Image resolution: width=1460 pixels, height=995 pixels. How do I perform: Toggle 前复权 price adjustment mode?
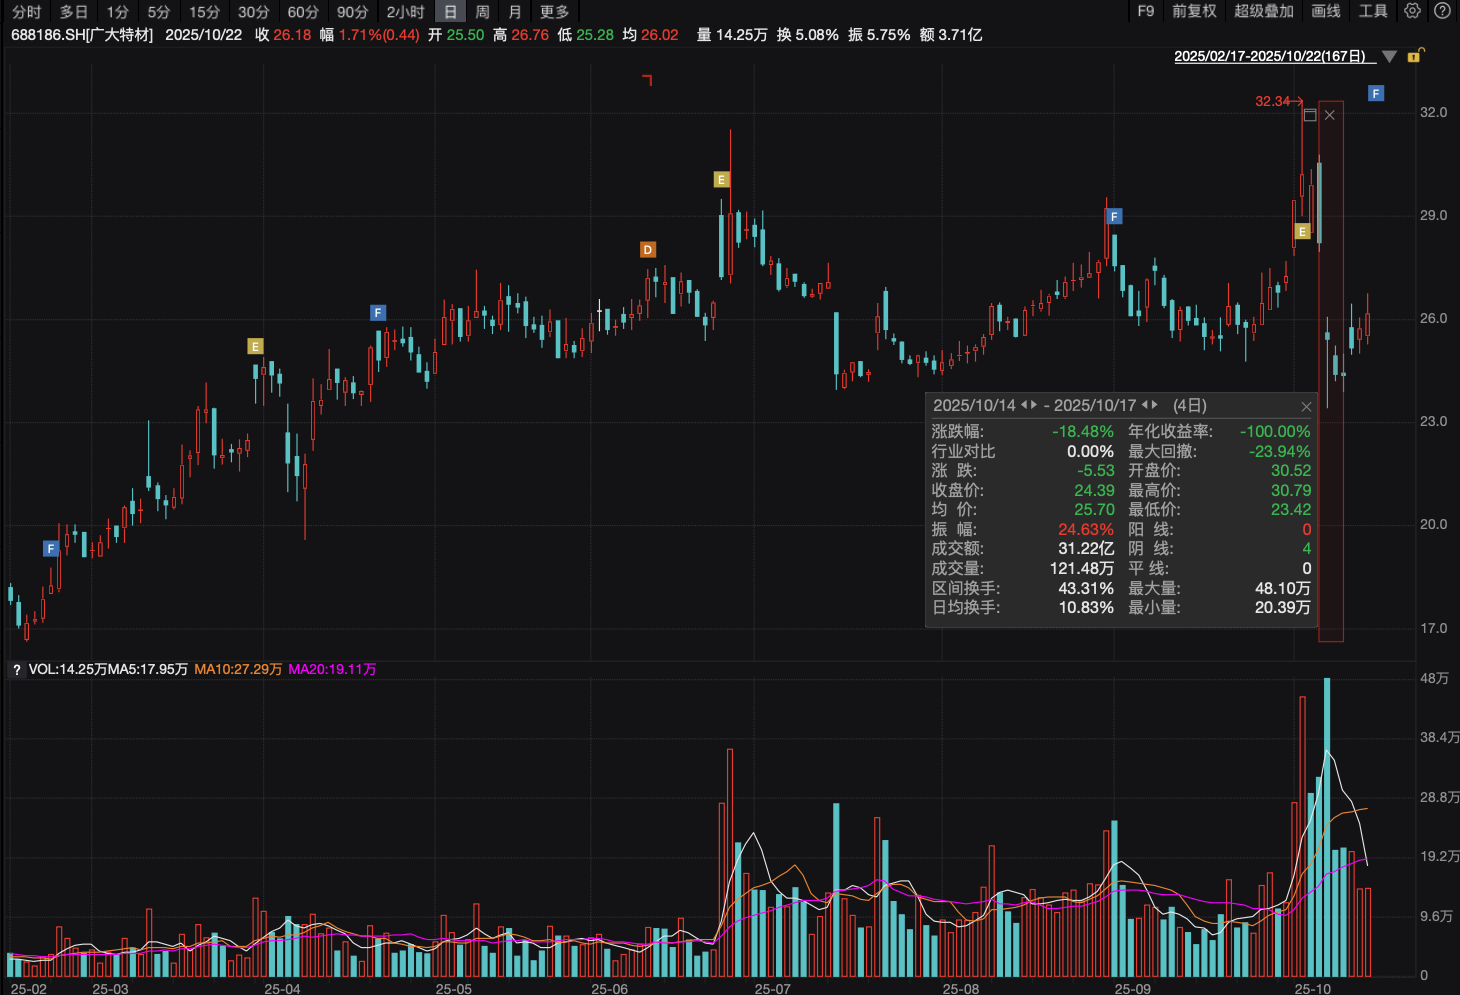click(x=1194, y=11)
